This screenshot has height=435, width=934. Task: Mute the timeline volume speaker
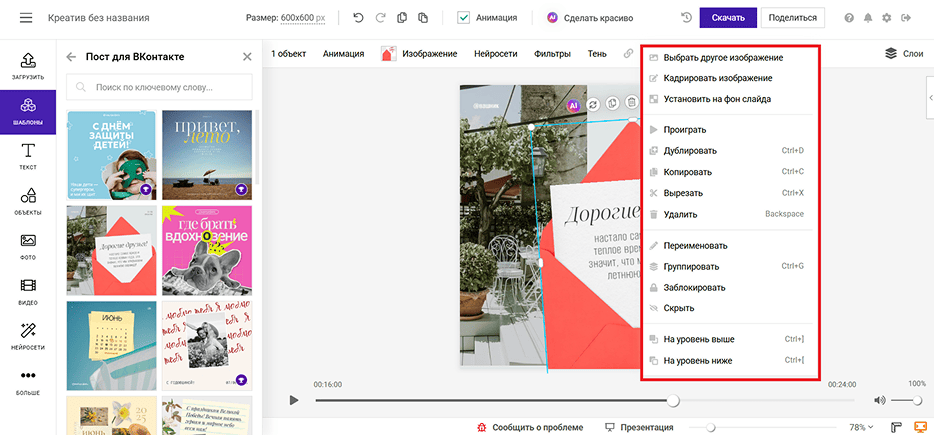tap(880, 400)
